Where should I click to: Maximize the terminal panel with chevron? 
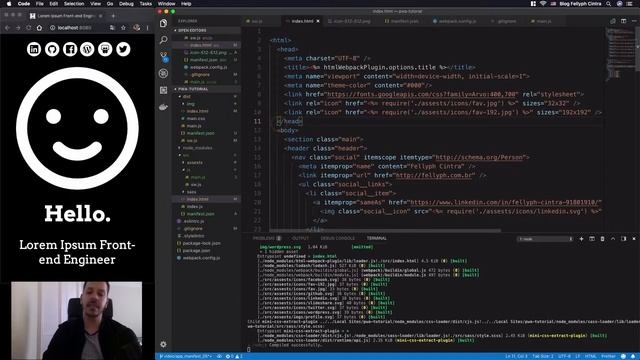[x=613, y=239]
